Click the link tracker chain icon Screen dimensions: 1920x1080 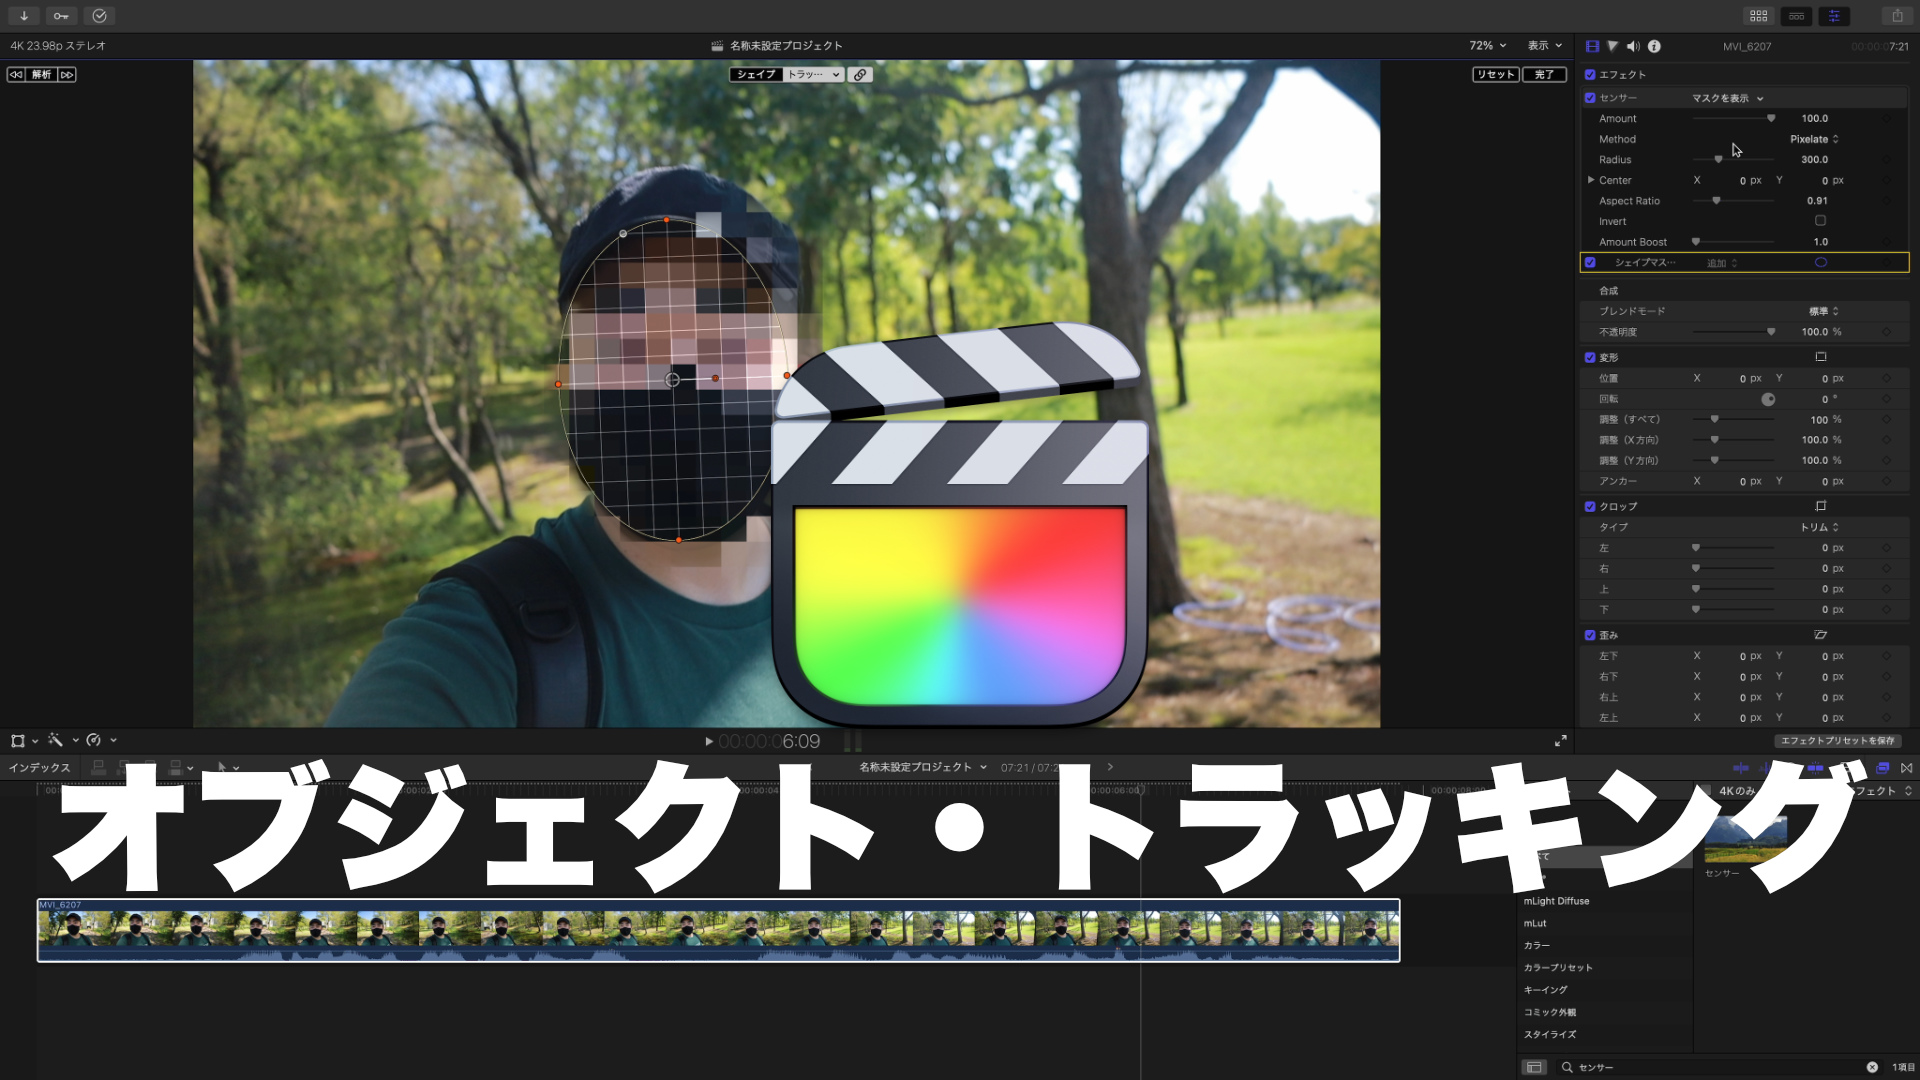860,75
